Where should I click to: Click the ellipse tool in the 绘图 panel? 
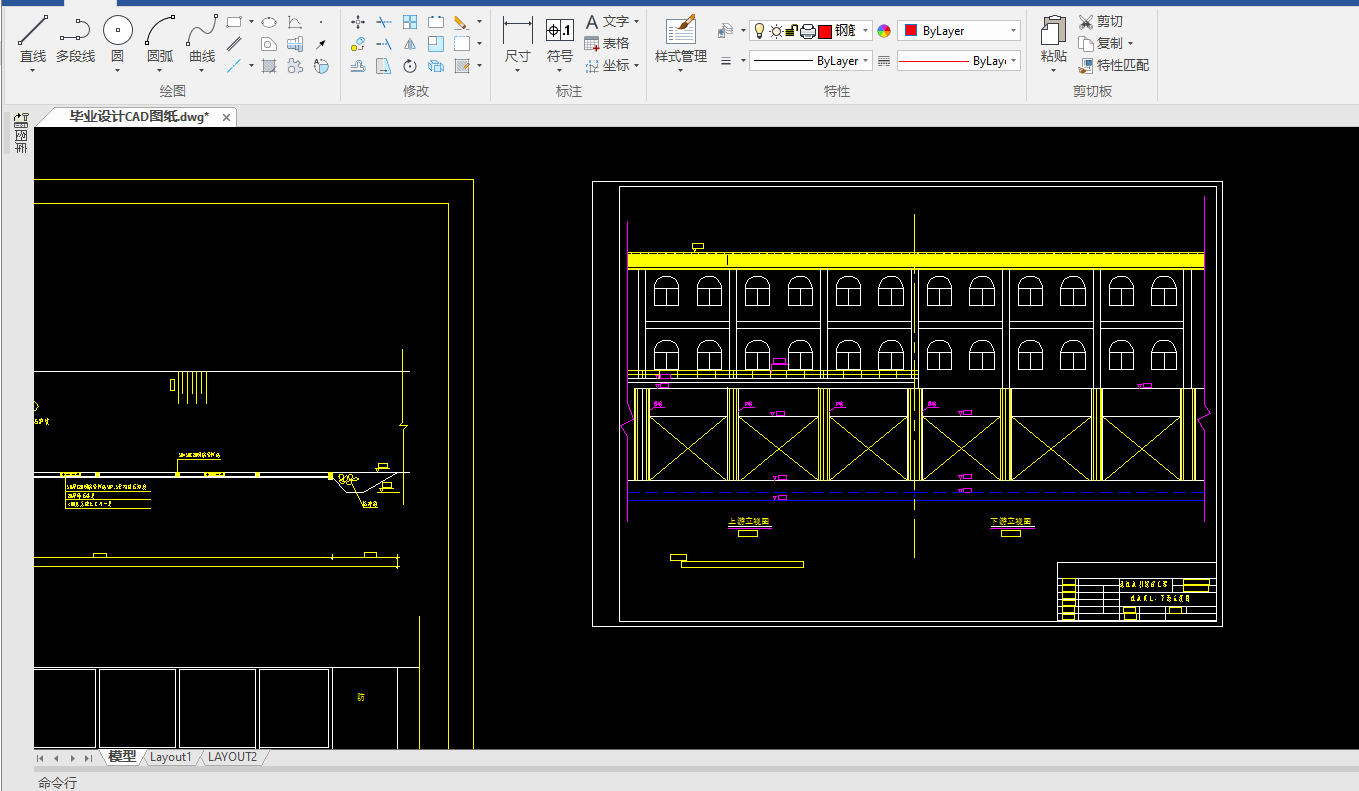coord(269,21)
